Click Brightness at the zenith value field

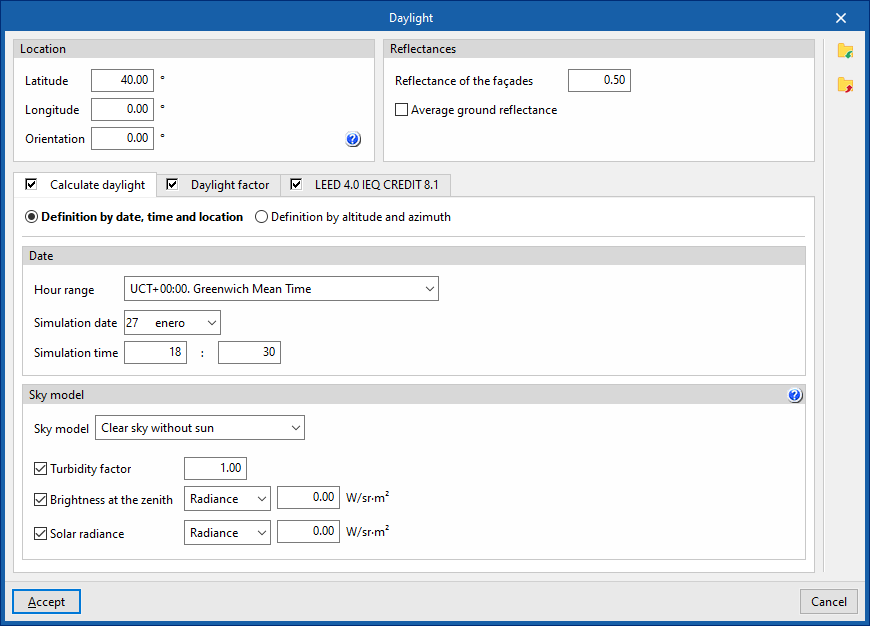(x=308, y=497)
